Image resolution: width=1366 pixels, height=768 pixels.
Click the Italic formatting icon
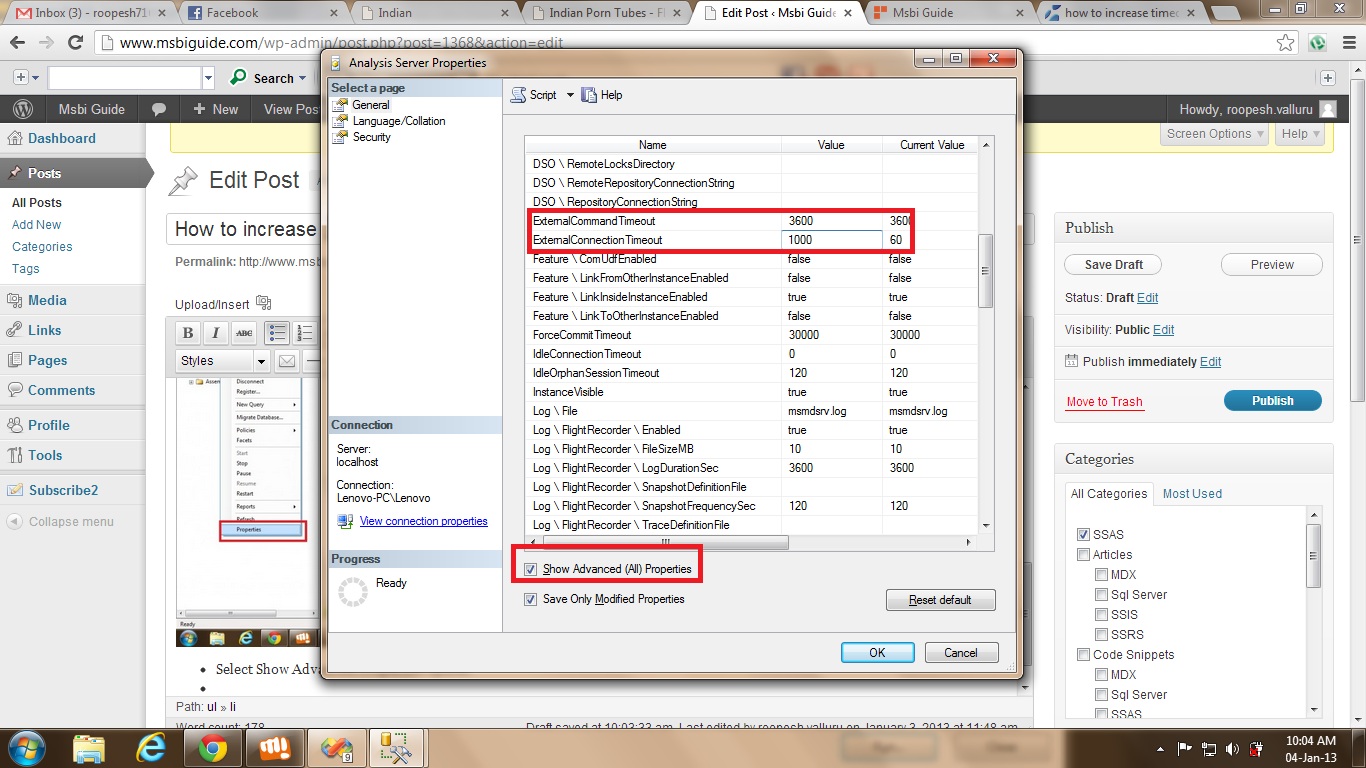[213, 332]
